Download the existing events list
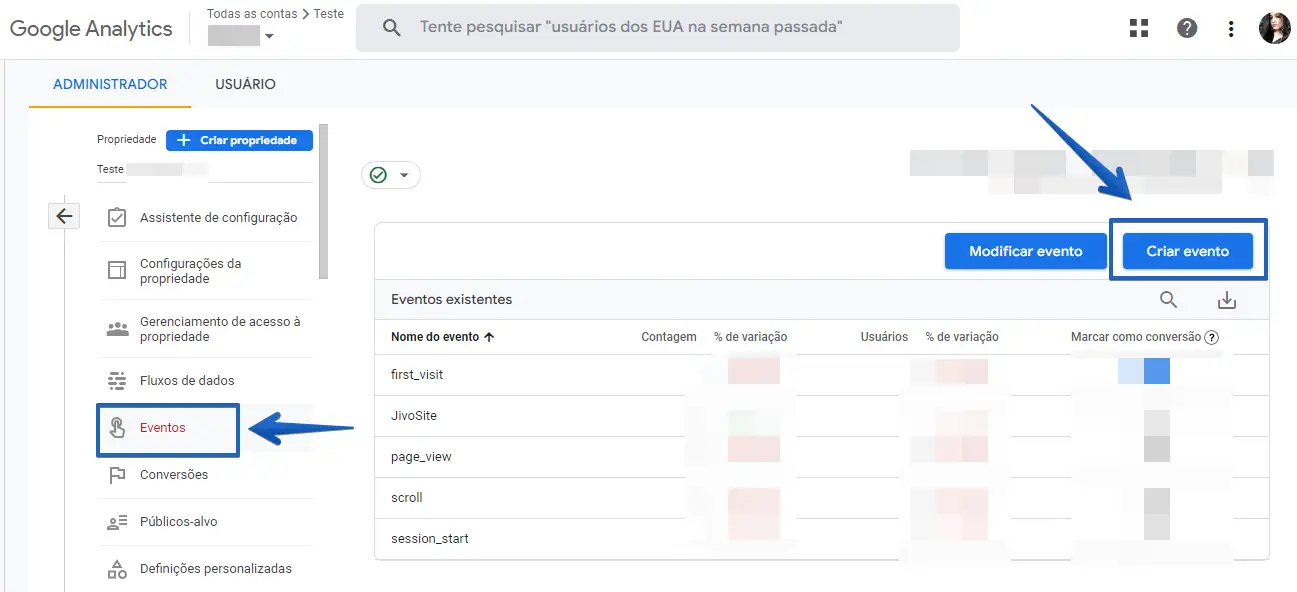This screenshot has width=1297, height=592. (1227, 300)
